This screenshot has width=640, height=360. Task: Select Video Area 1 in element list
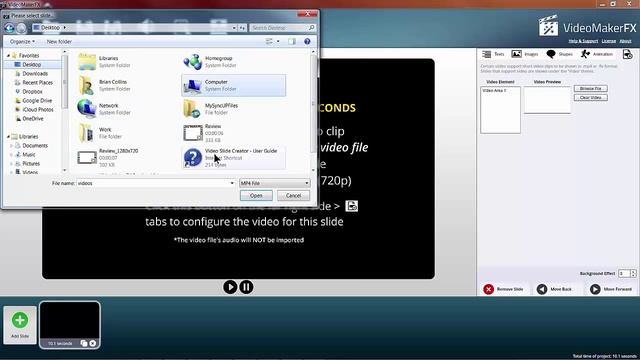click(495, 91)
